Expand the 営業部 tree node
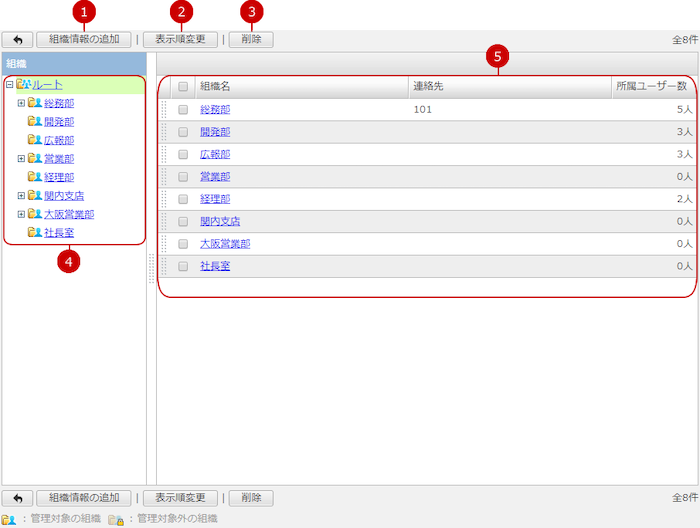Image resolution: width=700 pixels, height=528 pixels. click(x=21, y=158)
